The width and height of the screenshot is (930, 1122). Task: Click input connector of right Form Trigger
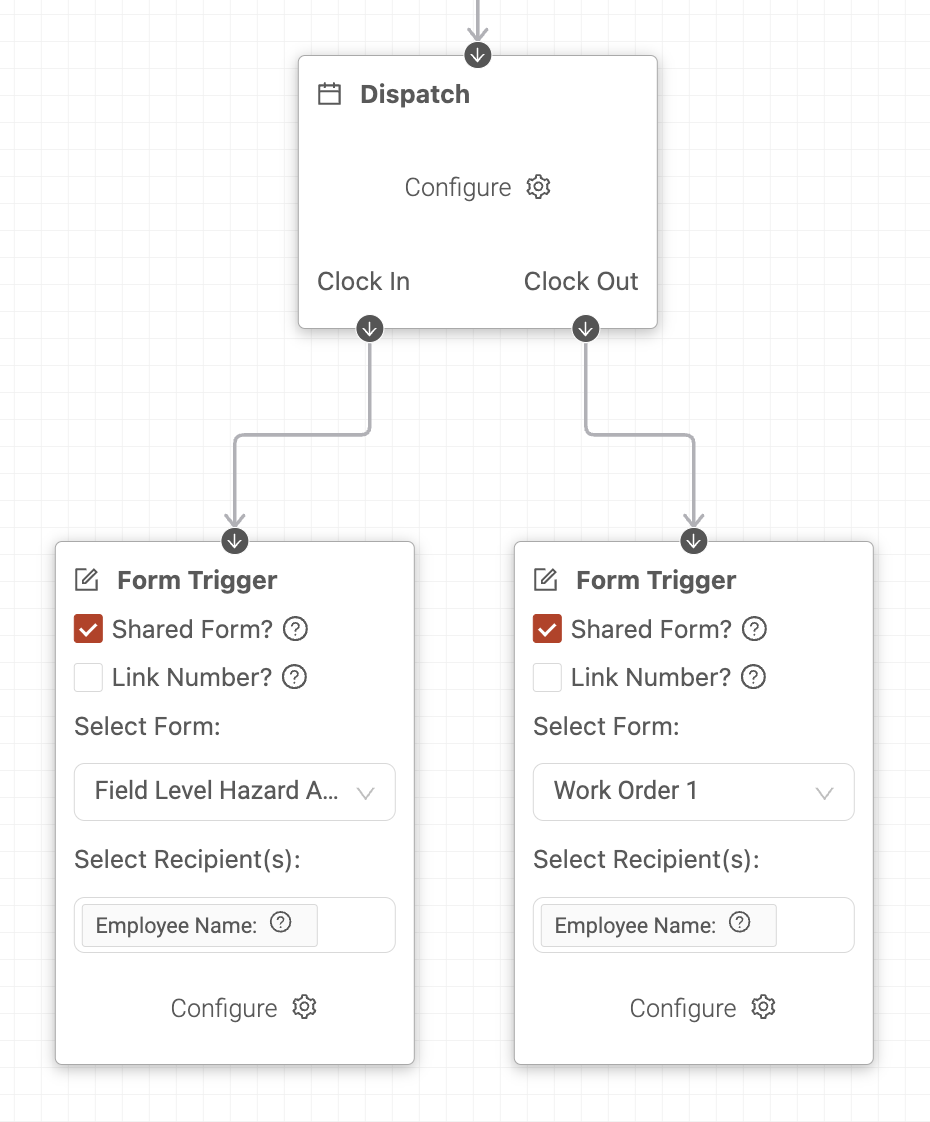click(x=694, y=541)
